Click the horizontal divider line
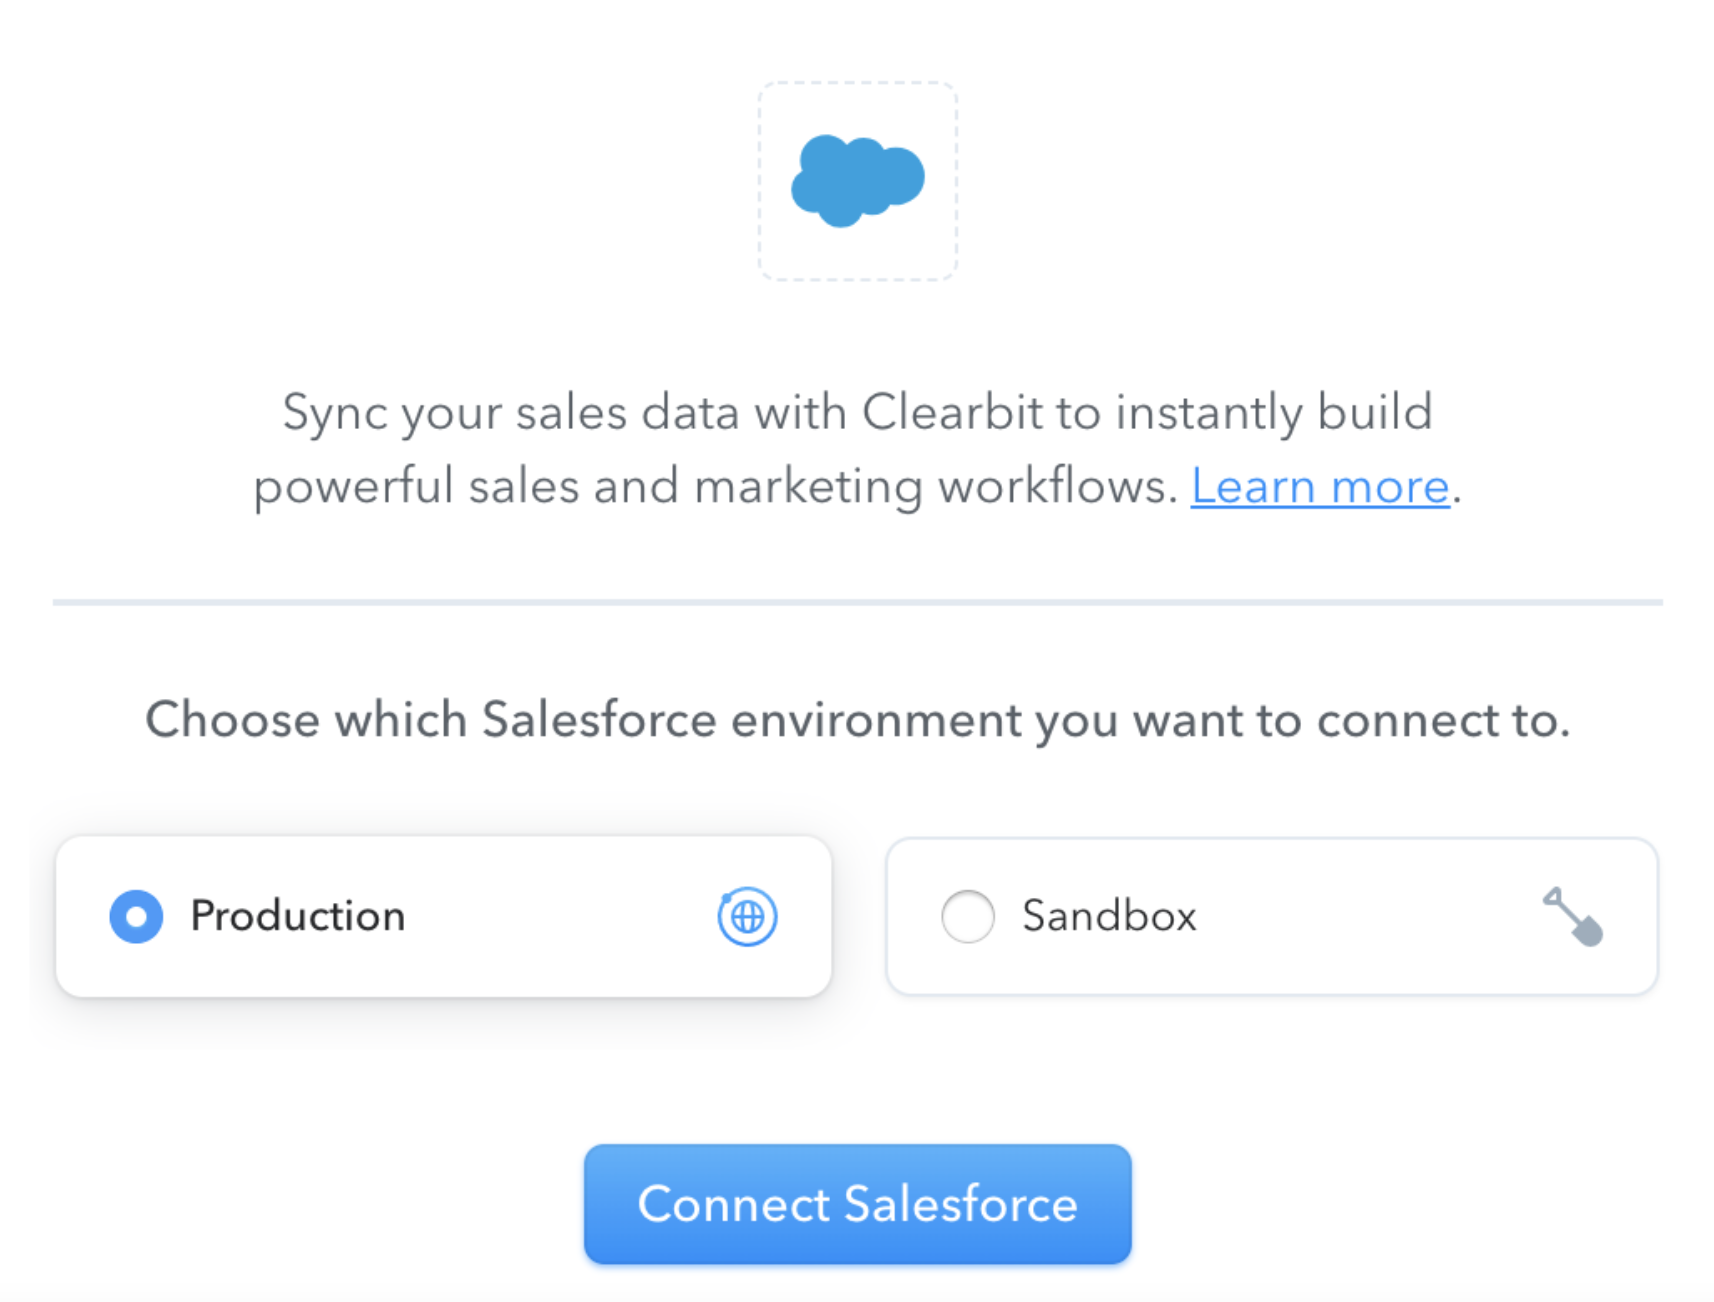Viewport: 1714px width, 1302px height. [x=858, y=602]
